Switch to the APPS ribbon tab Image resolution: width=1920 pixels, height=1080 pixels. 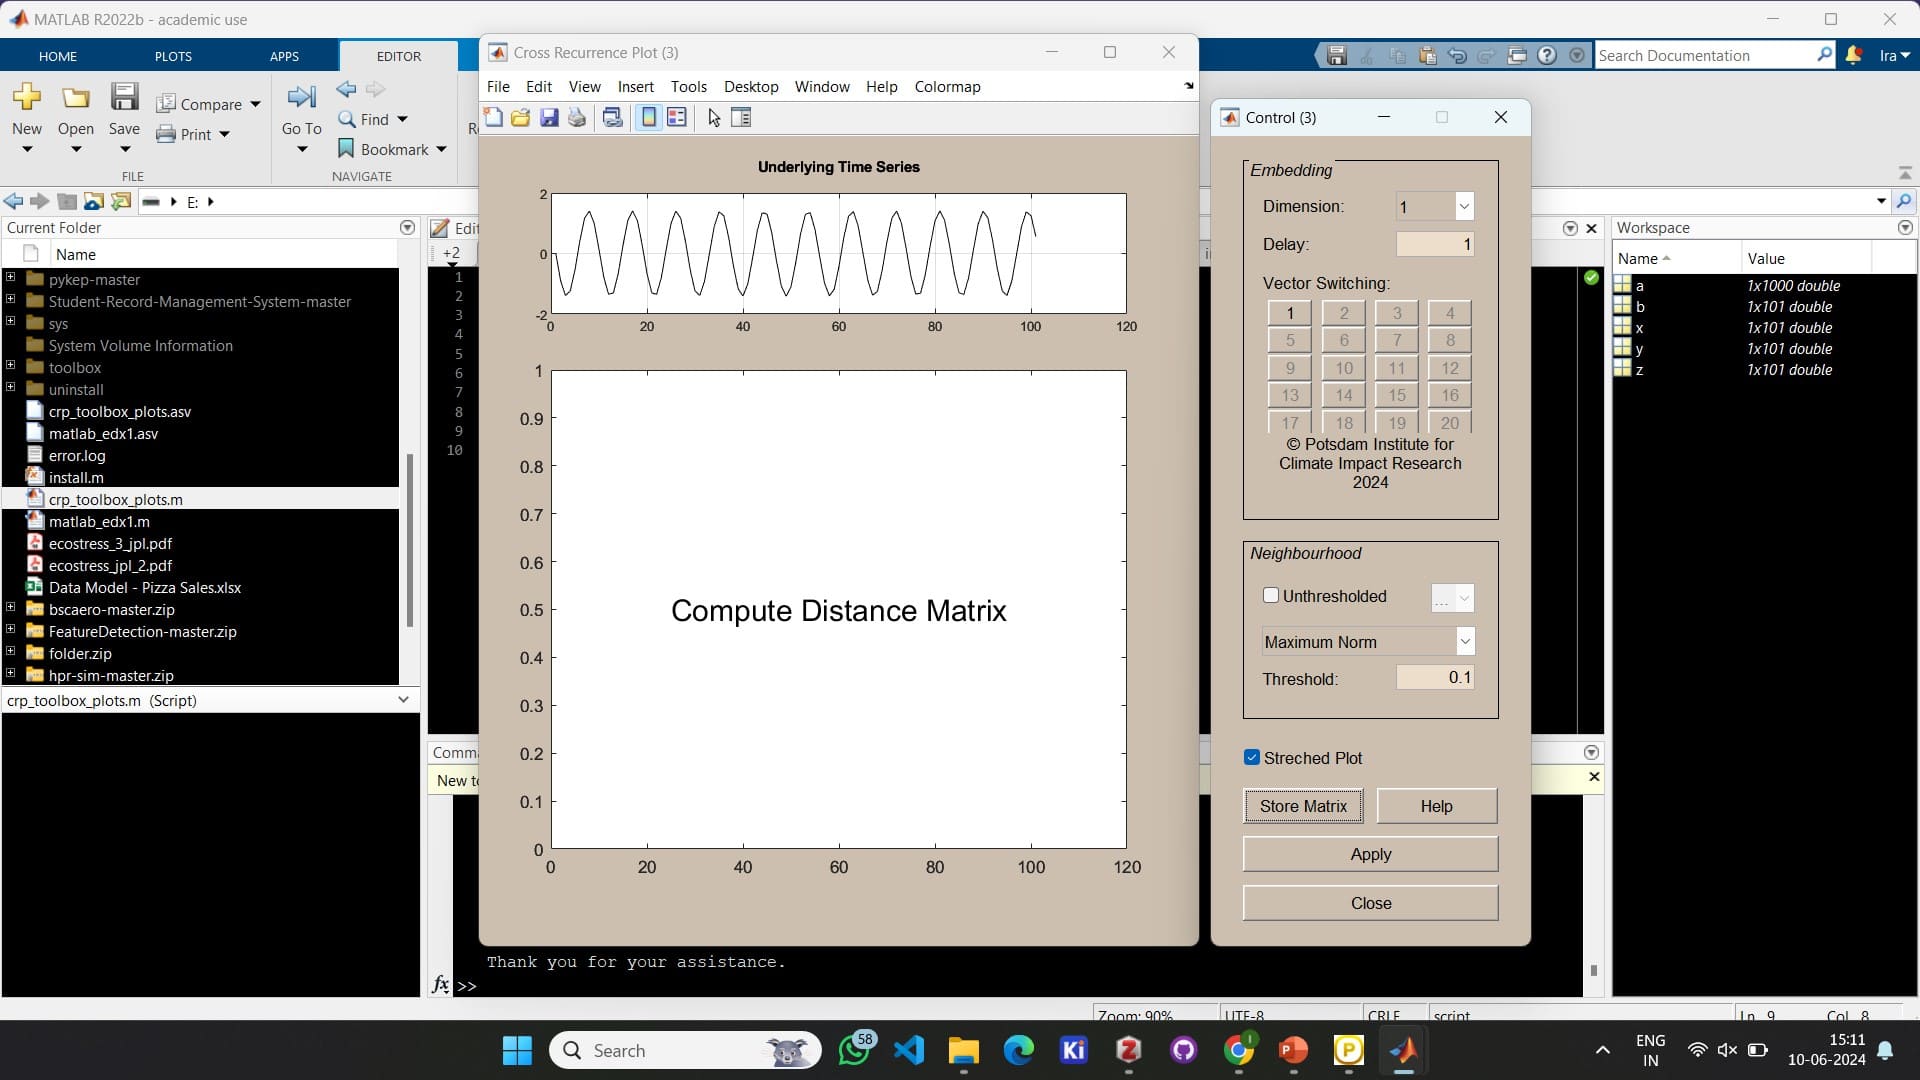[284, 56]
